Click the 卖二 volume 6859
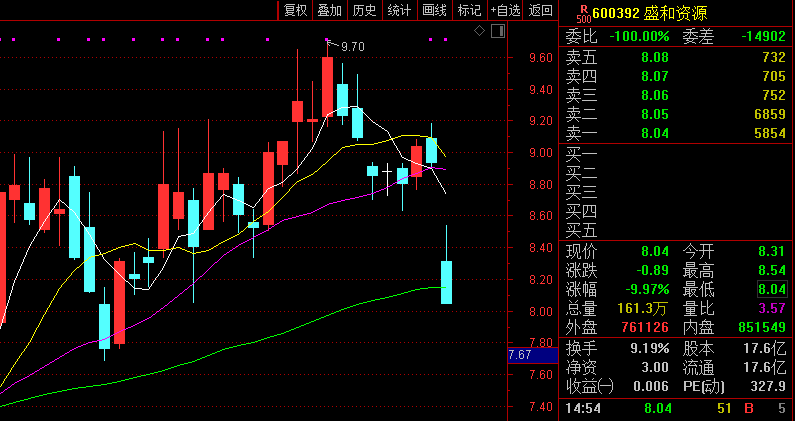The height and width of the screenshot is (421, 795). tap(770, 114)
